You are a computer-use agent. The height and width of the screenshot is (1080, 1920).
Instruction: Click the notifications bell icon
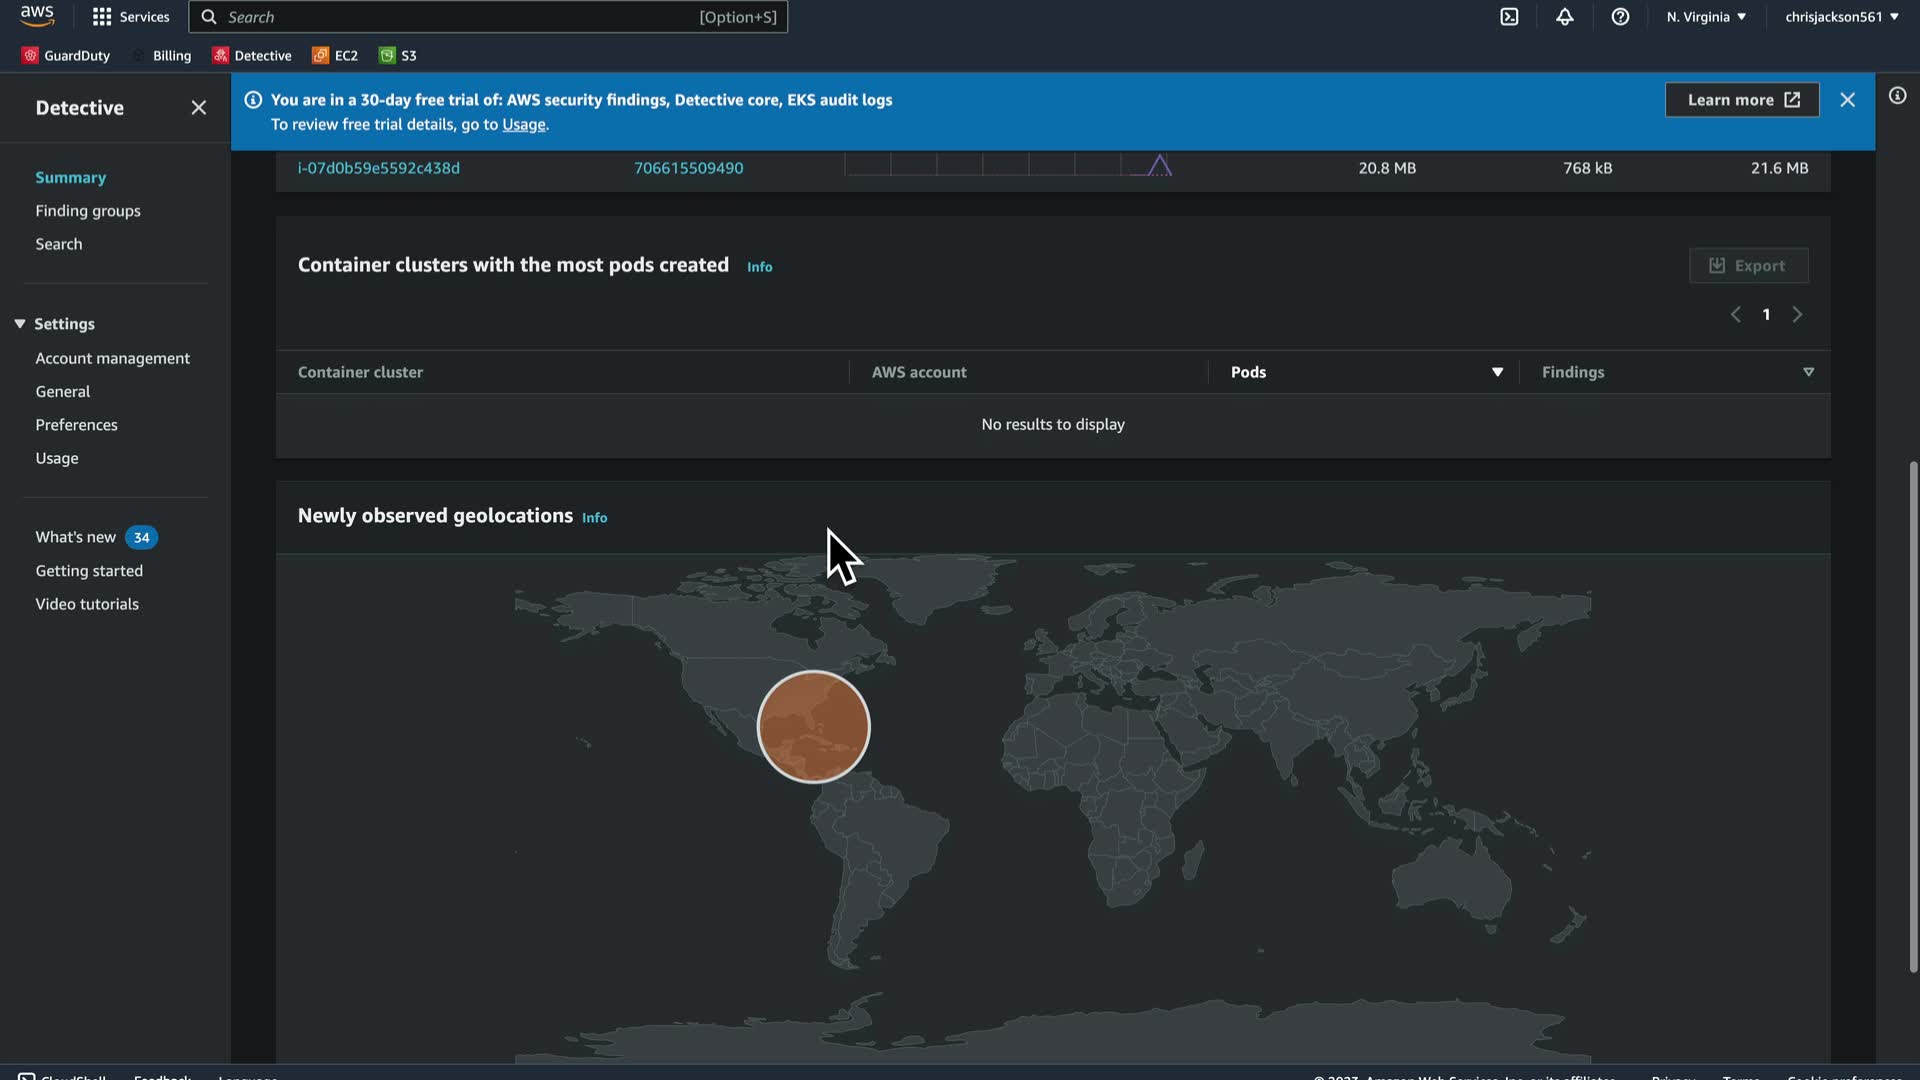1564,17
